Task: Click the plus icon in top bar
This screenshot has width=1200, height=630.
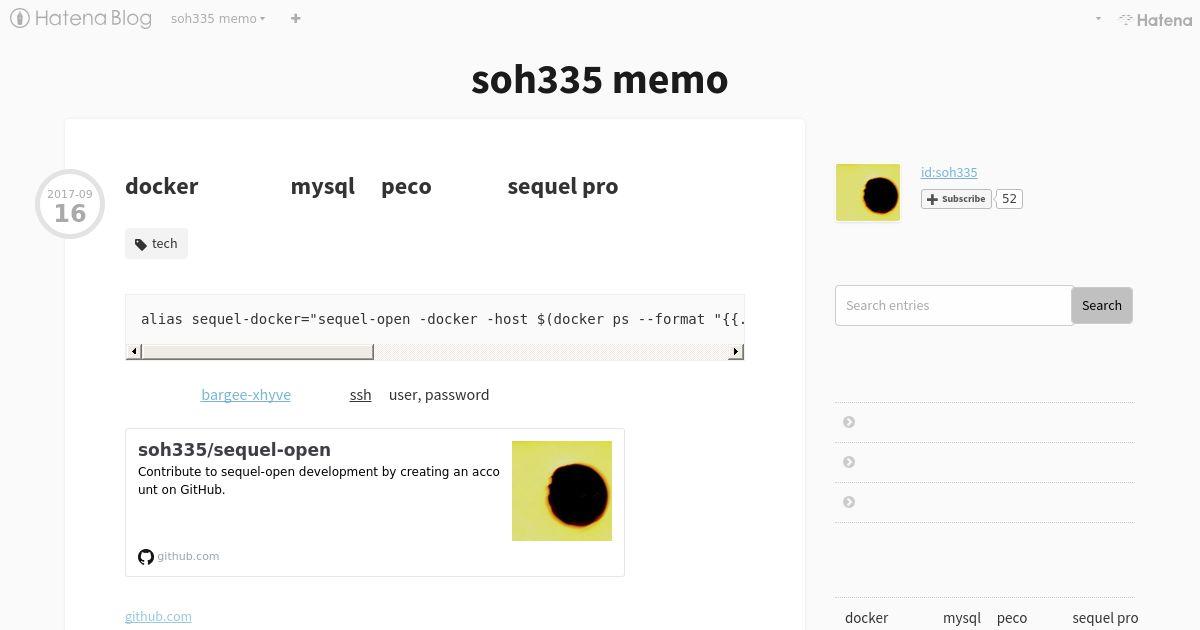Action: click(x=295, y=18)
